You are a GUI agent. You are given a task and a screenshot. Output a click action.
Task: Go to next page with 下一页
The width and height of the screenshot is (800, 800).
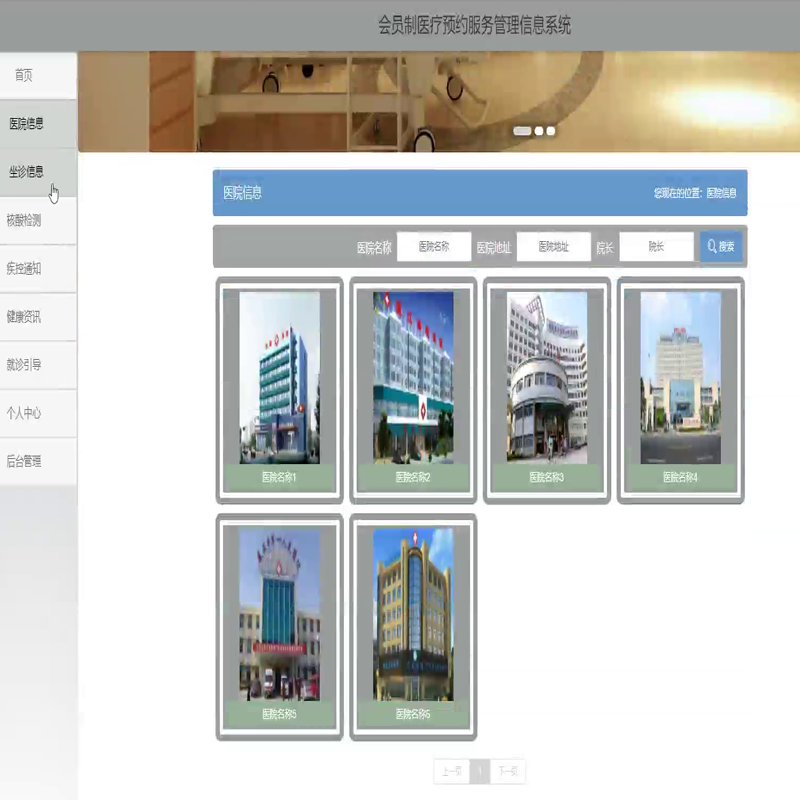pyautogui.click(x=508, y=771)
